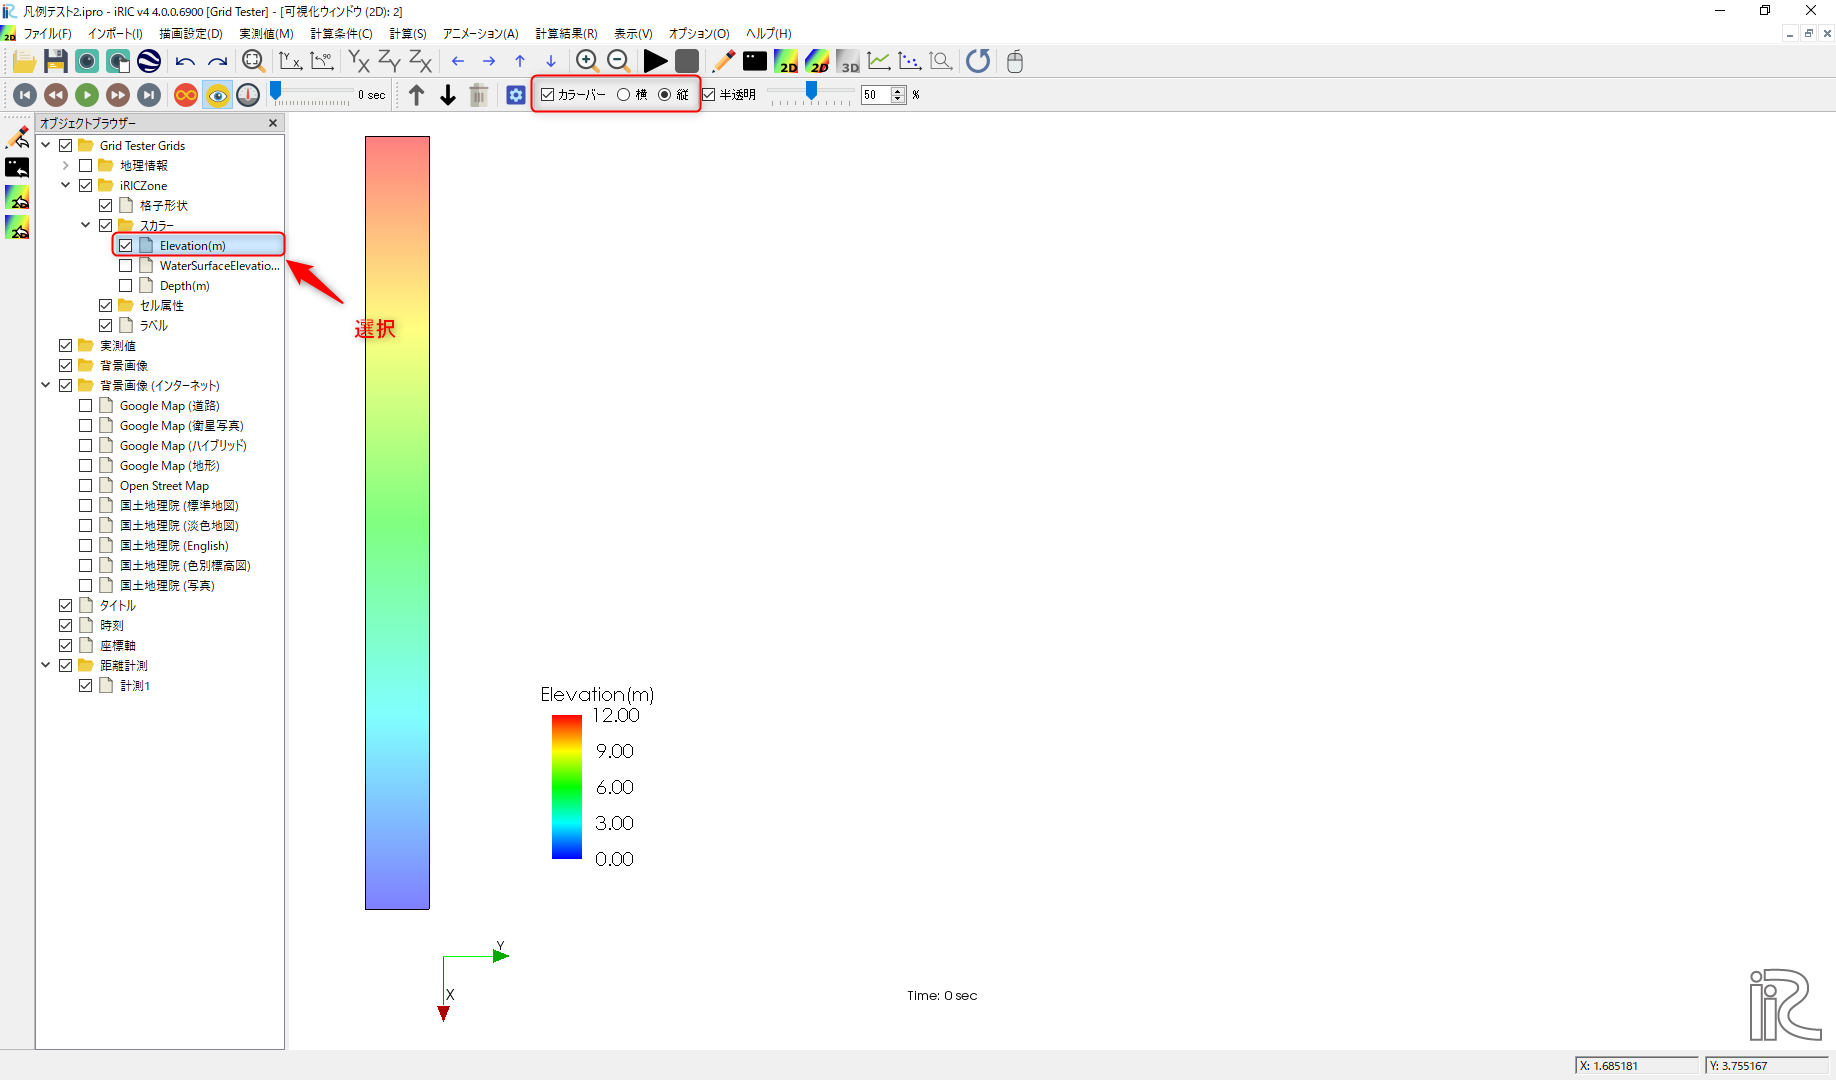The image size is (1836, 1080).
Task: Click the gray 3D visualization window icon
Action: 848,61
